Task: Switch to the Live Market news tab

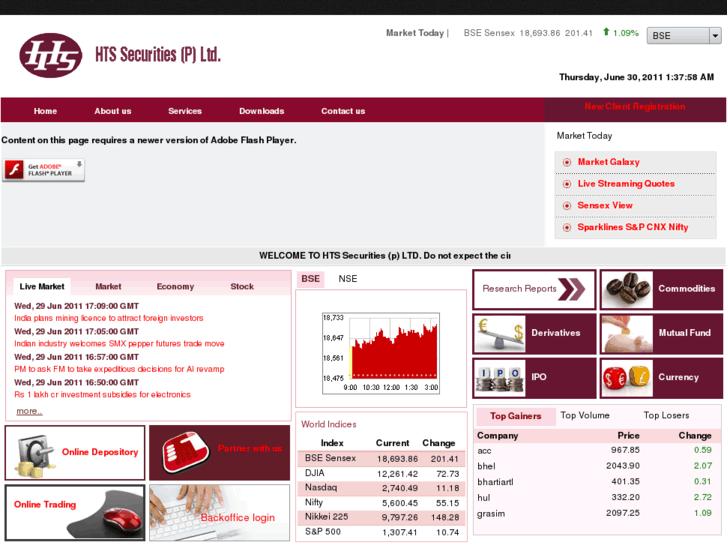Action: click(x=42, y=287)
